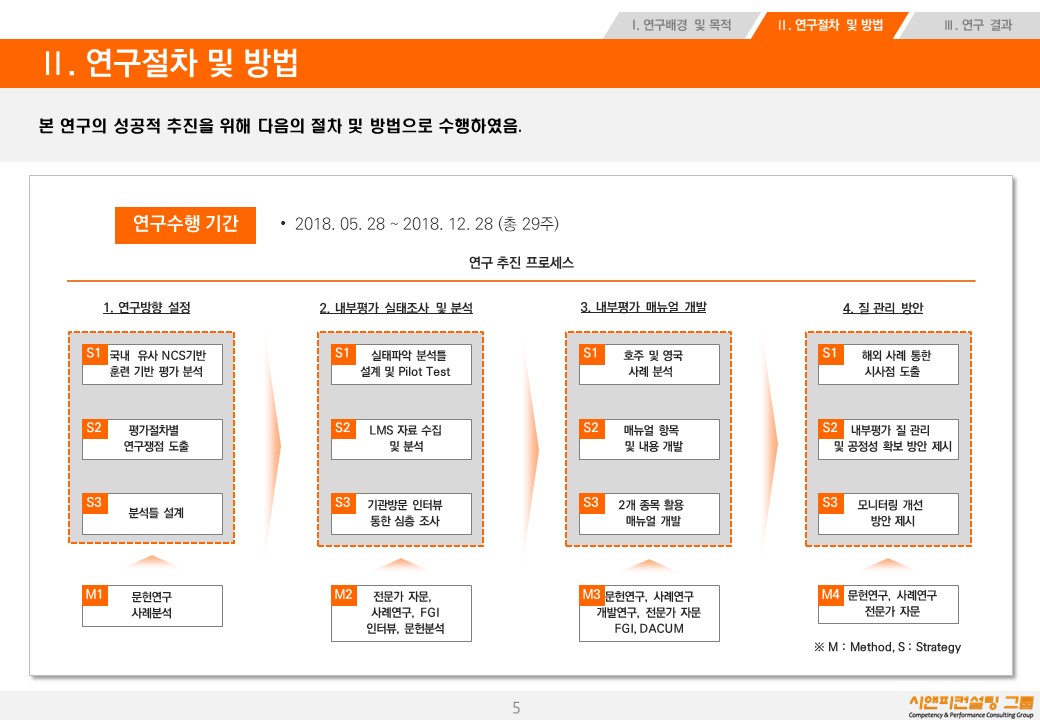This screenshot has height=720, width=1040.
Task: Click the M4 문헌연구, 사례연구 전문가 자문 box
Action: click(x=888, y=604)
